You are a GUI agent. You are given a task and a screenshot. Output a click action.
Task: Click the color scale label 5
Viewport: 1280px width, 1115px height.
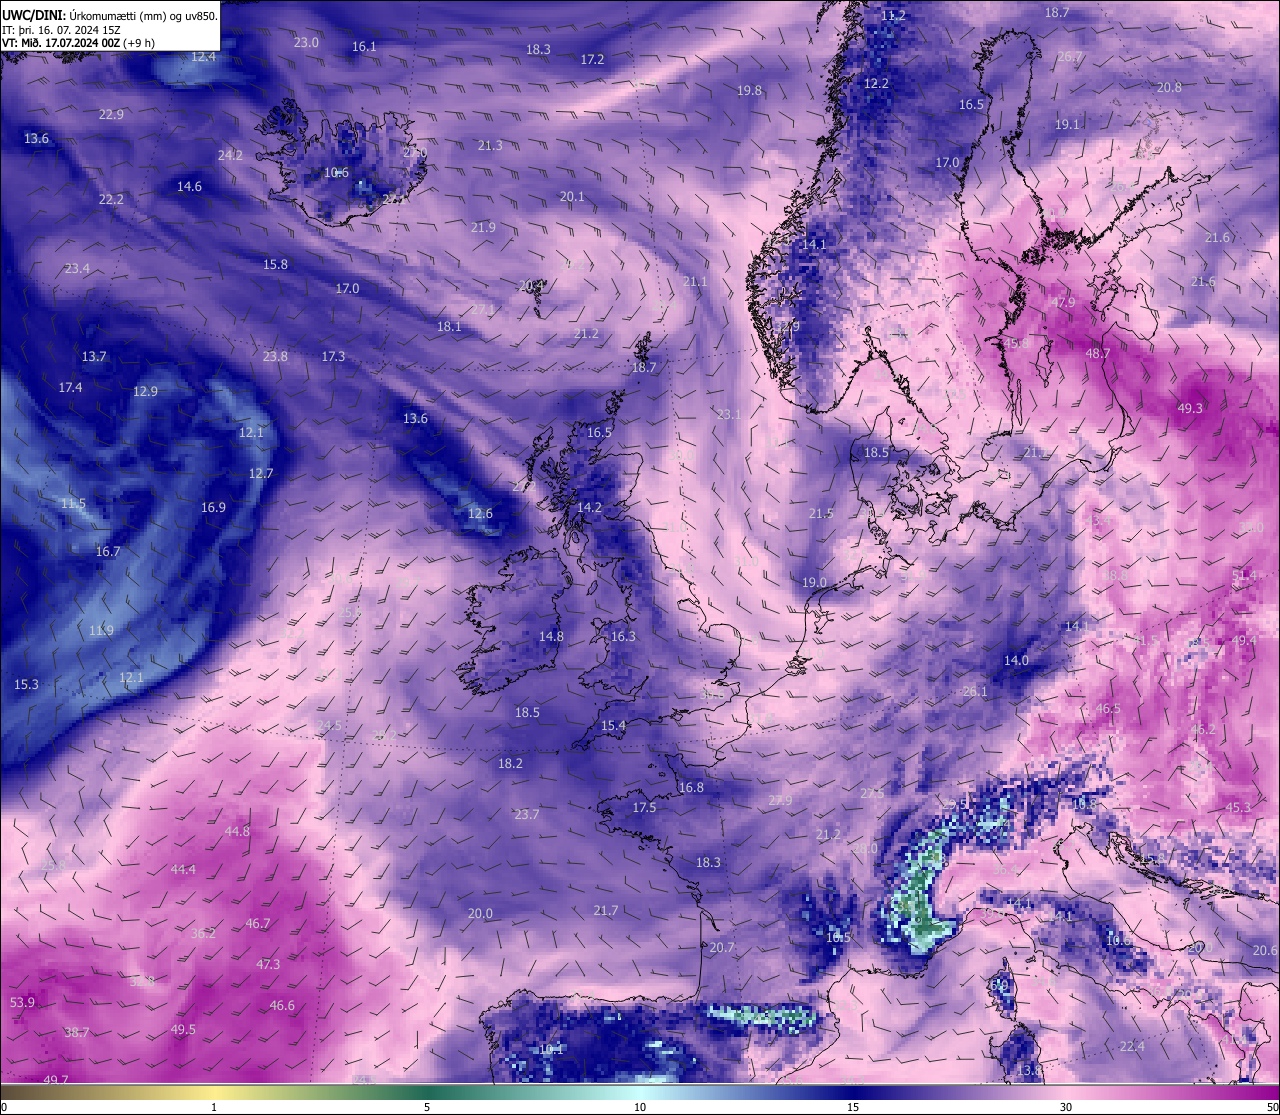point(427,1107)
